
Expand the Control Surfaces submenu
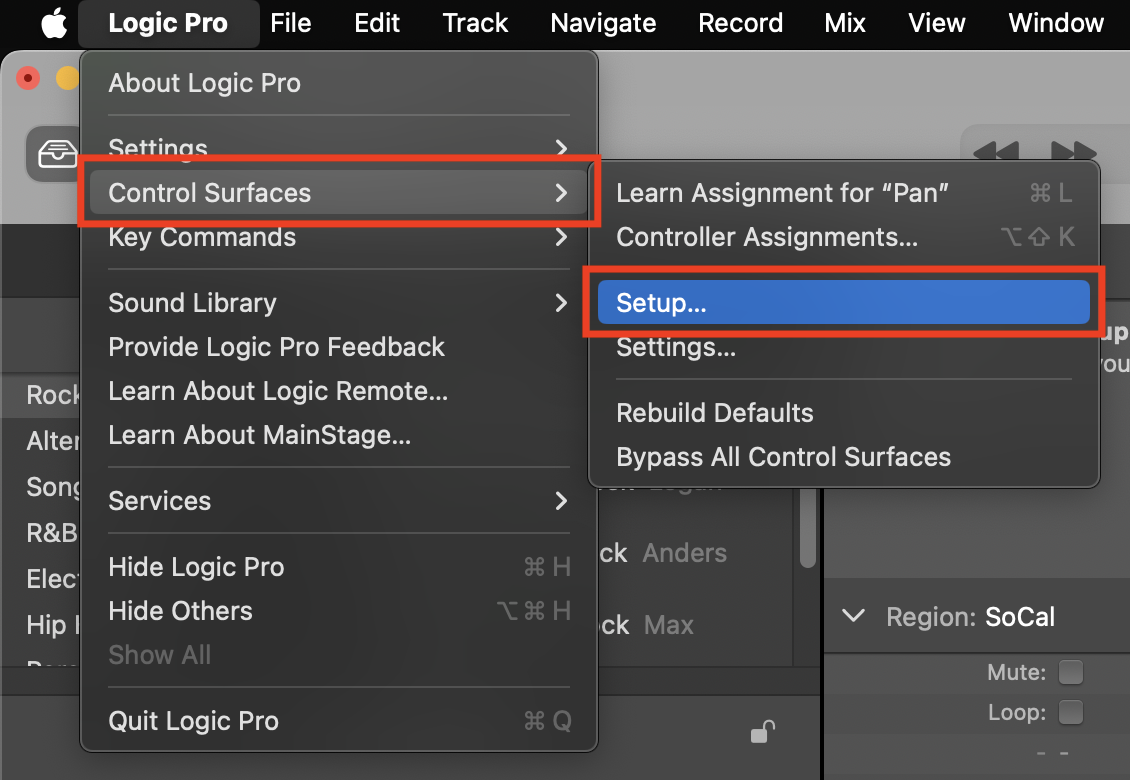coord(339,192)
